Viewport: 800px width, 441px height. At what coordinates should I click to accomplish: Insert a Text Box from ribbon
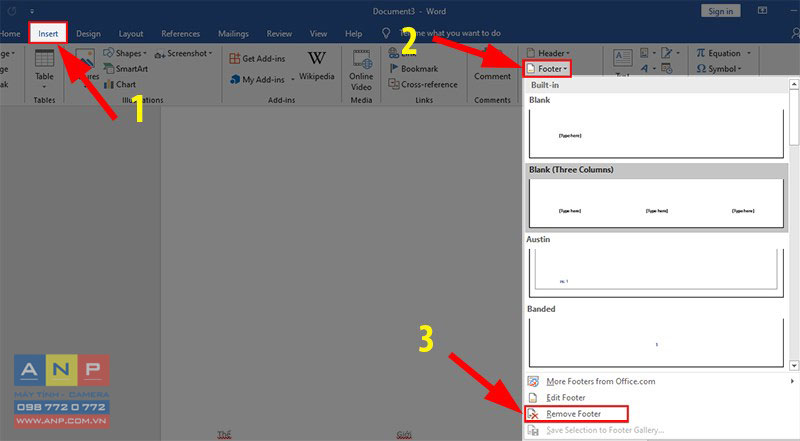[x=622, y=62]
